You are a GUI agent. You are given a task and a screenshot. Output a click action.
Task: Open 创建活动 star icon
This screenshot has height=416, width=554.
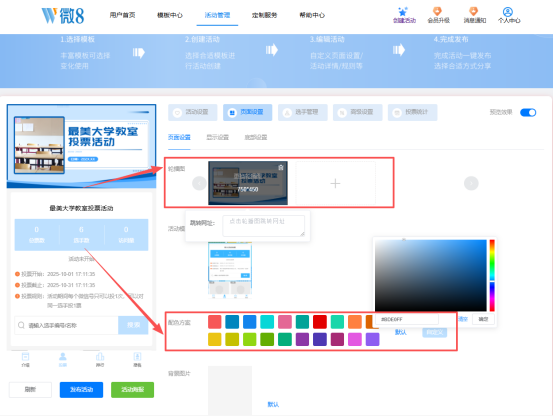click(403, 12)
